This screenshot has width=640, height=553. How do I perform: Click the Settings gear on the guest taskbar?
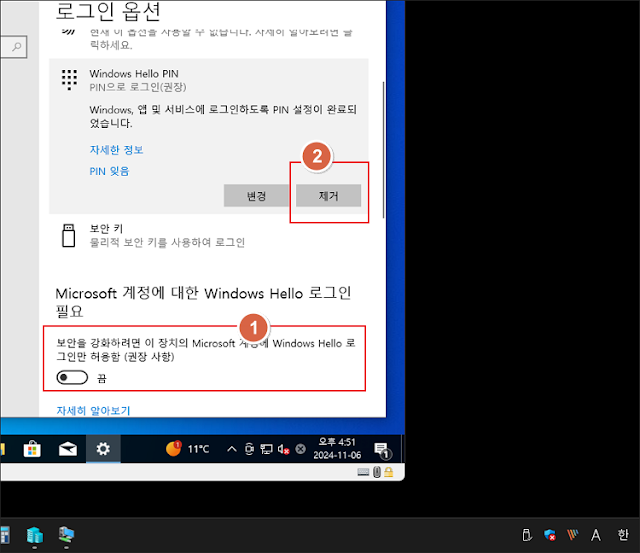(x=103, y=449)
